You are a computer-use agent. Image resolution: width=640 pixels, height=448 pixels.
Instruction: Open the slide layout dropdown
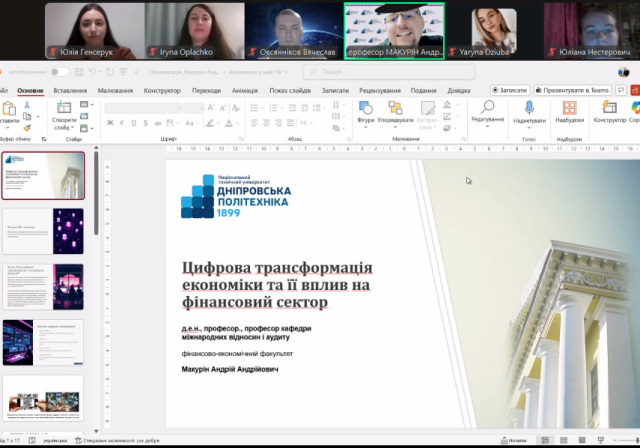point(87,104)
